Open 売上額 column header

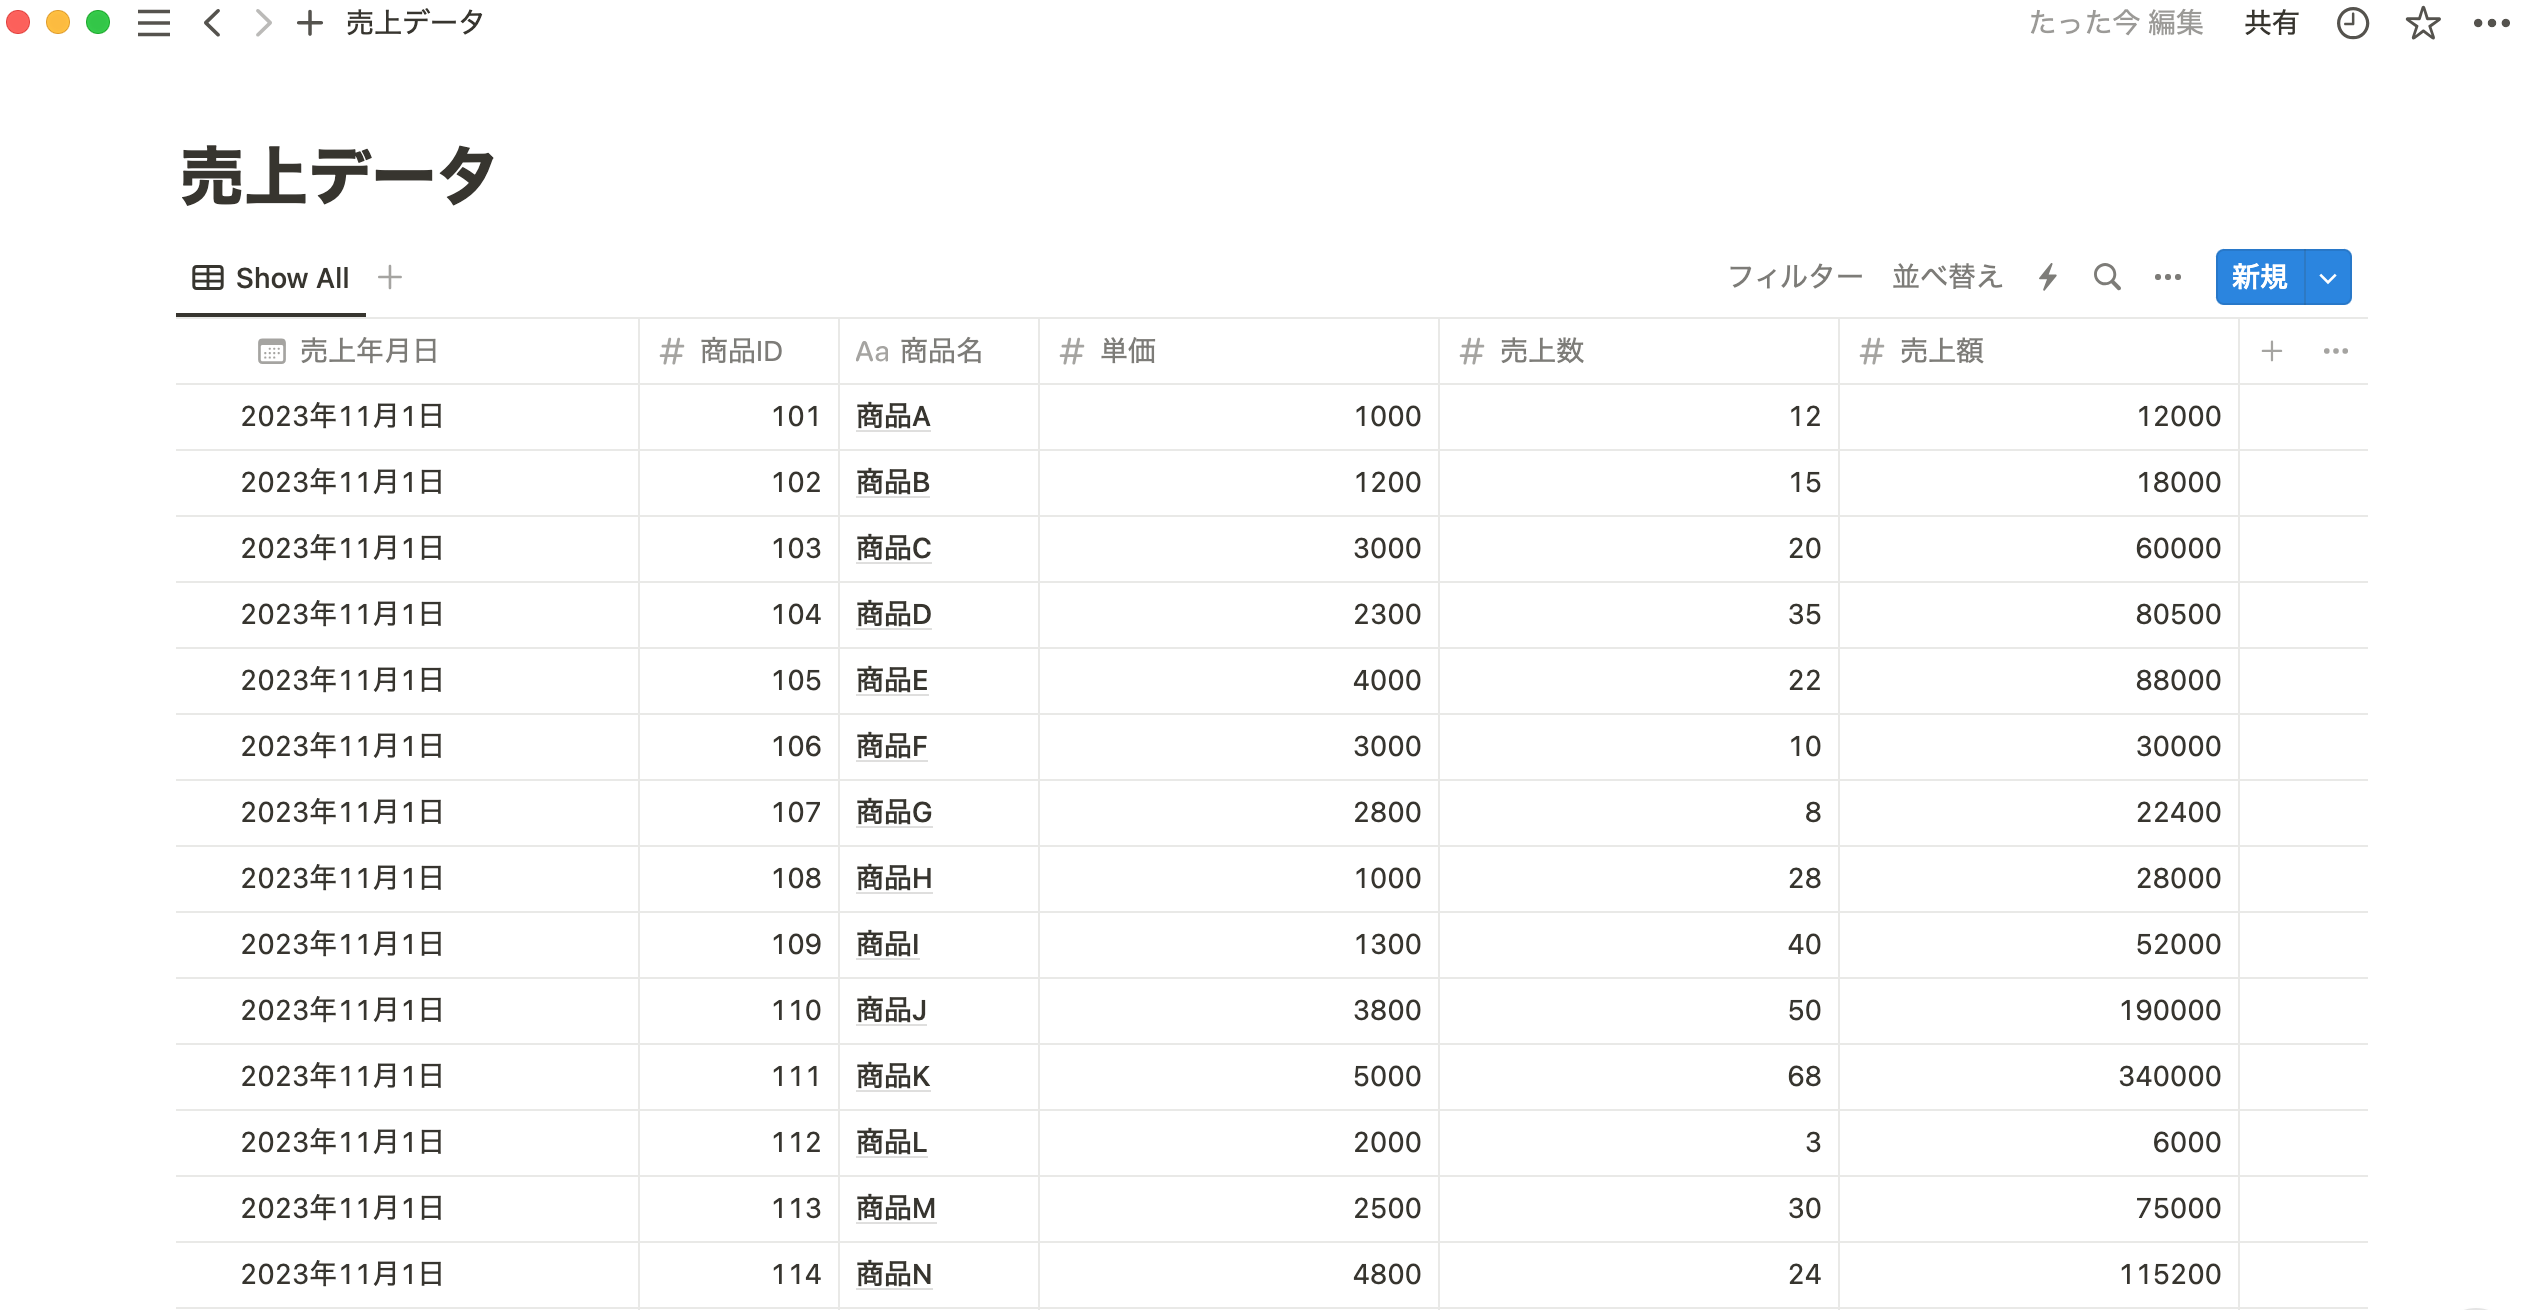click(x=2039, y=351)
